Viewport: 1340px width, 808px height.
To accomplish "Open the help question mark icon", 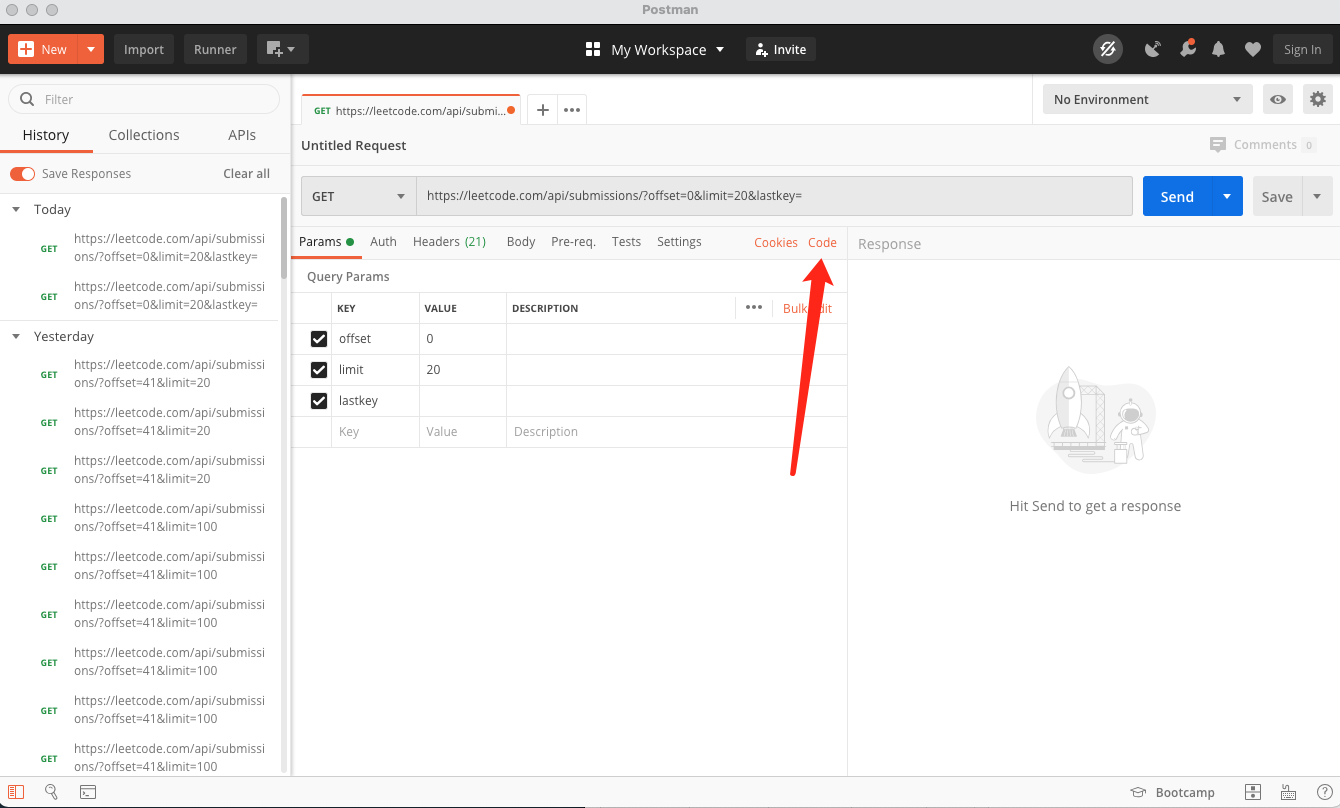I will pyautogui.click(x=1323, y=792).
